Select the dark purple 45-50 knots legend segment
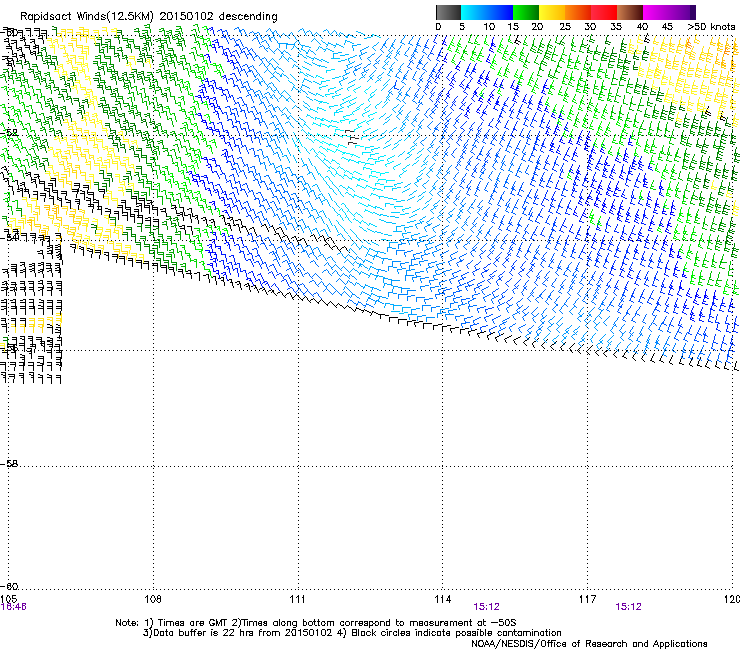The width and height of the screenshot is (740, 650). point(682,12)
